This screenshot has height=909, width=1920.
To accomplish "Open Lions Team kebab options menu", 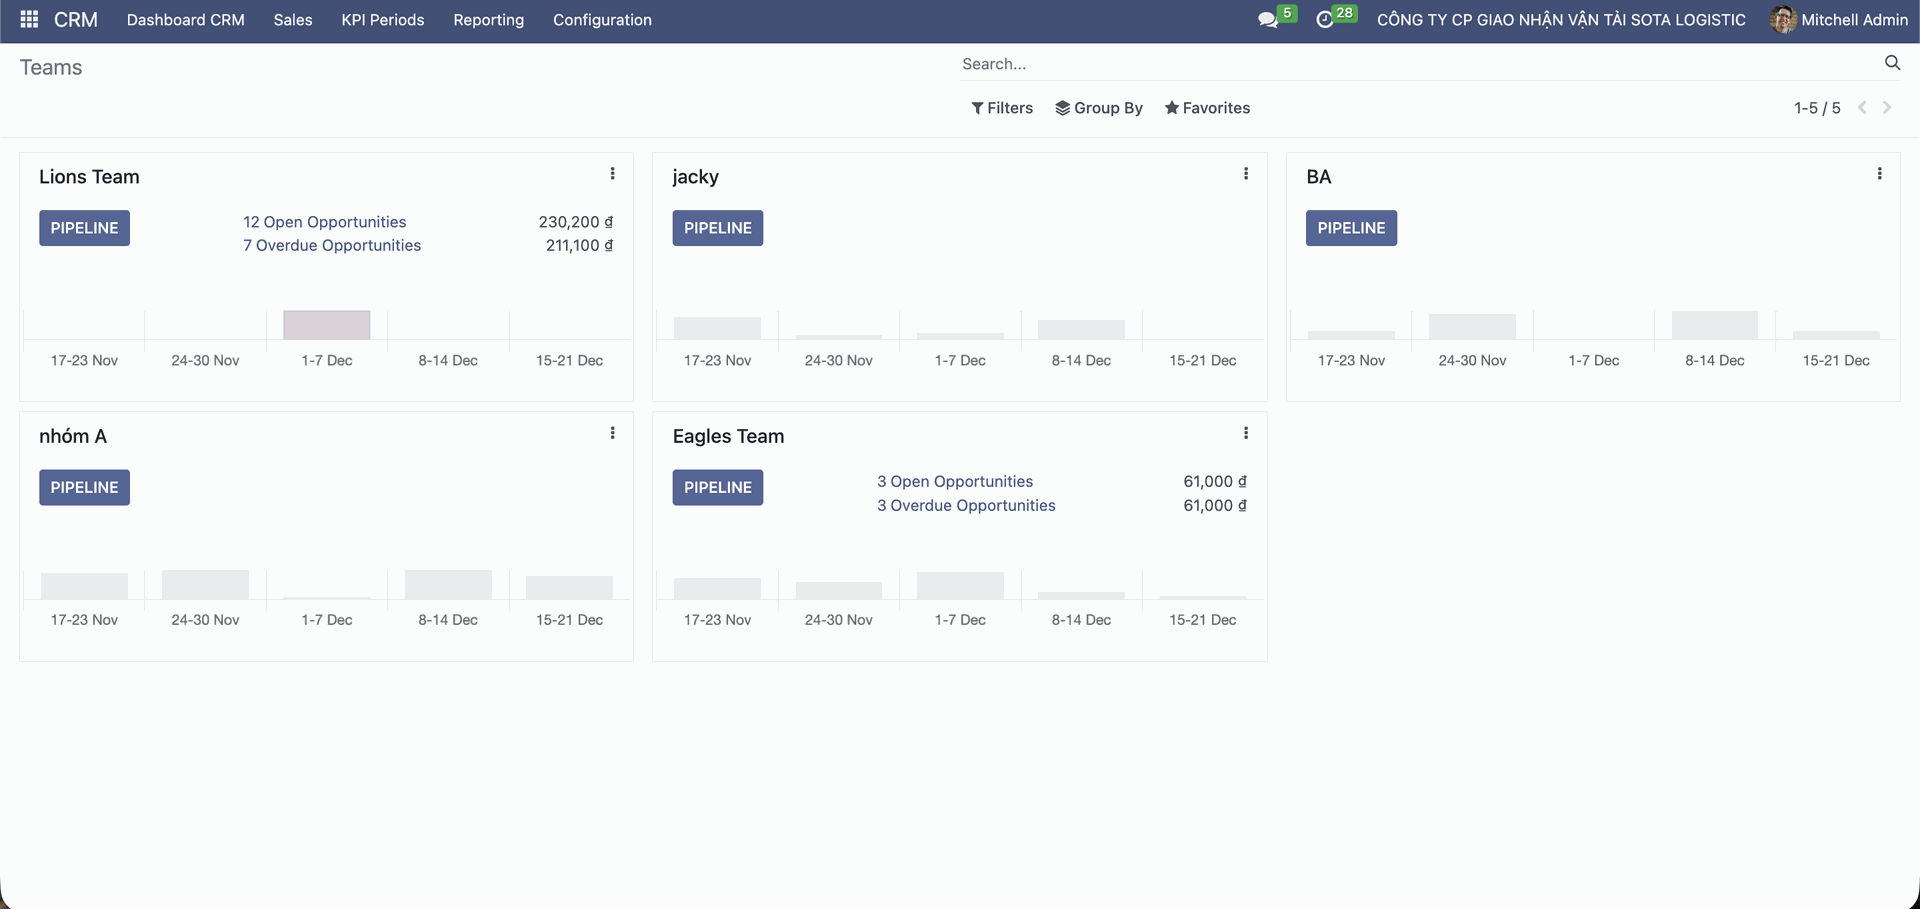I will [612, 174].
